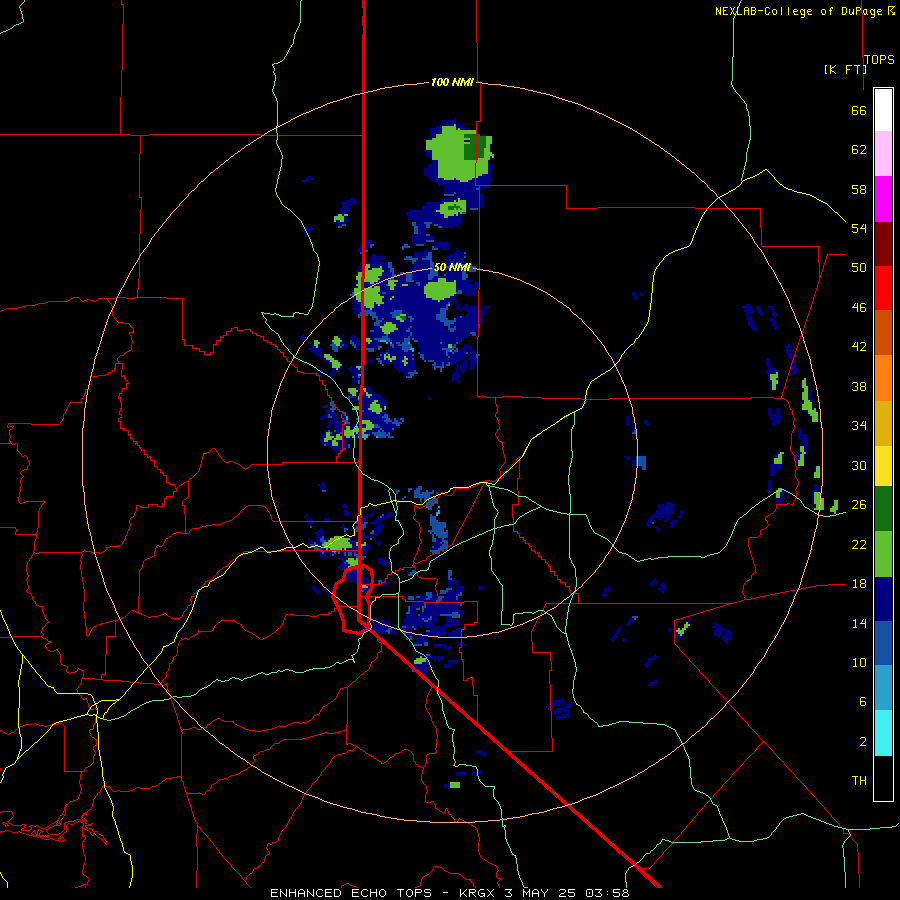The height and width of the screenshot is (900, 900).
Task: Click the dark green legend swatch
Action: click(x=883, y=509)
